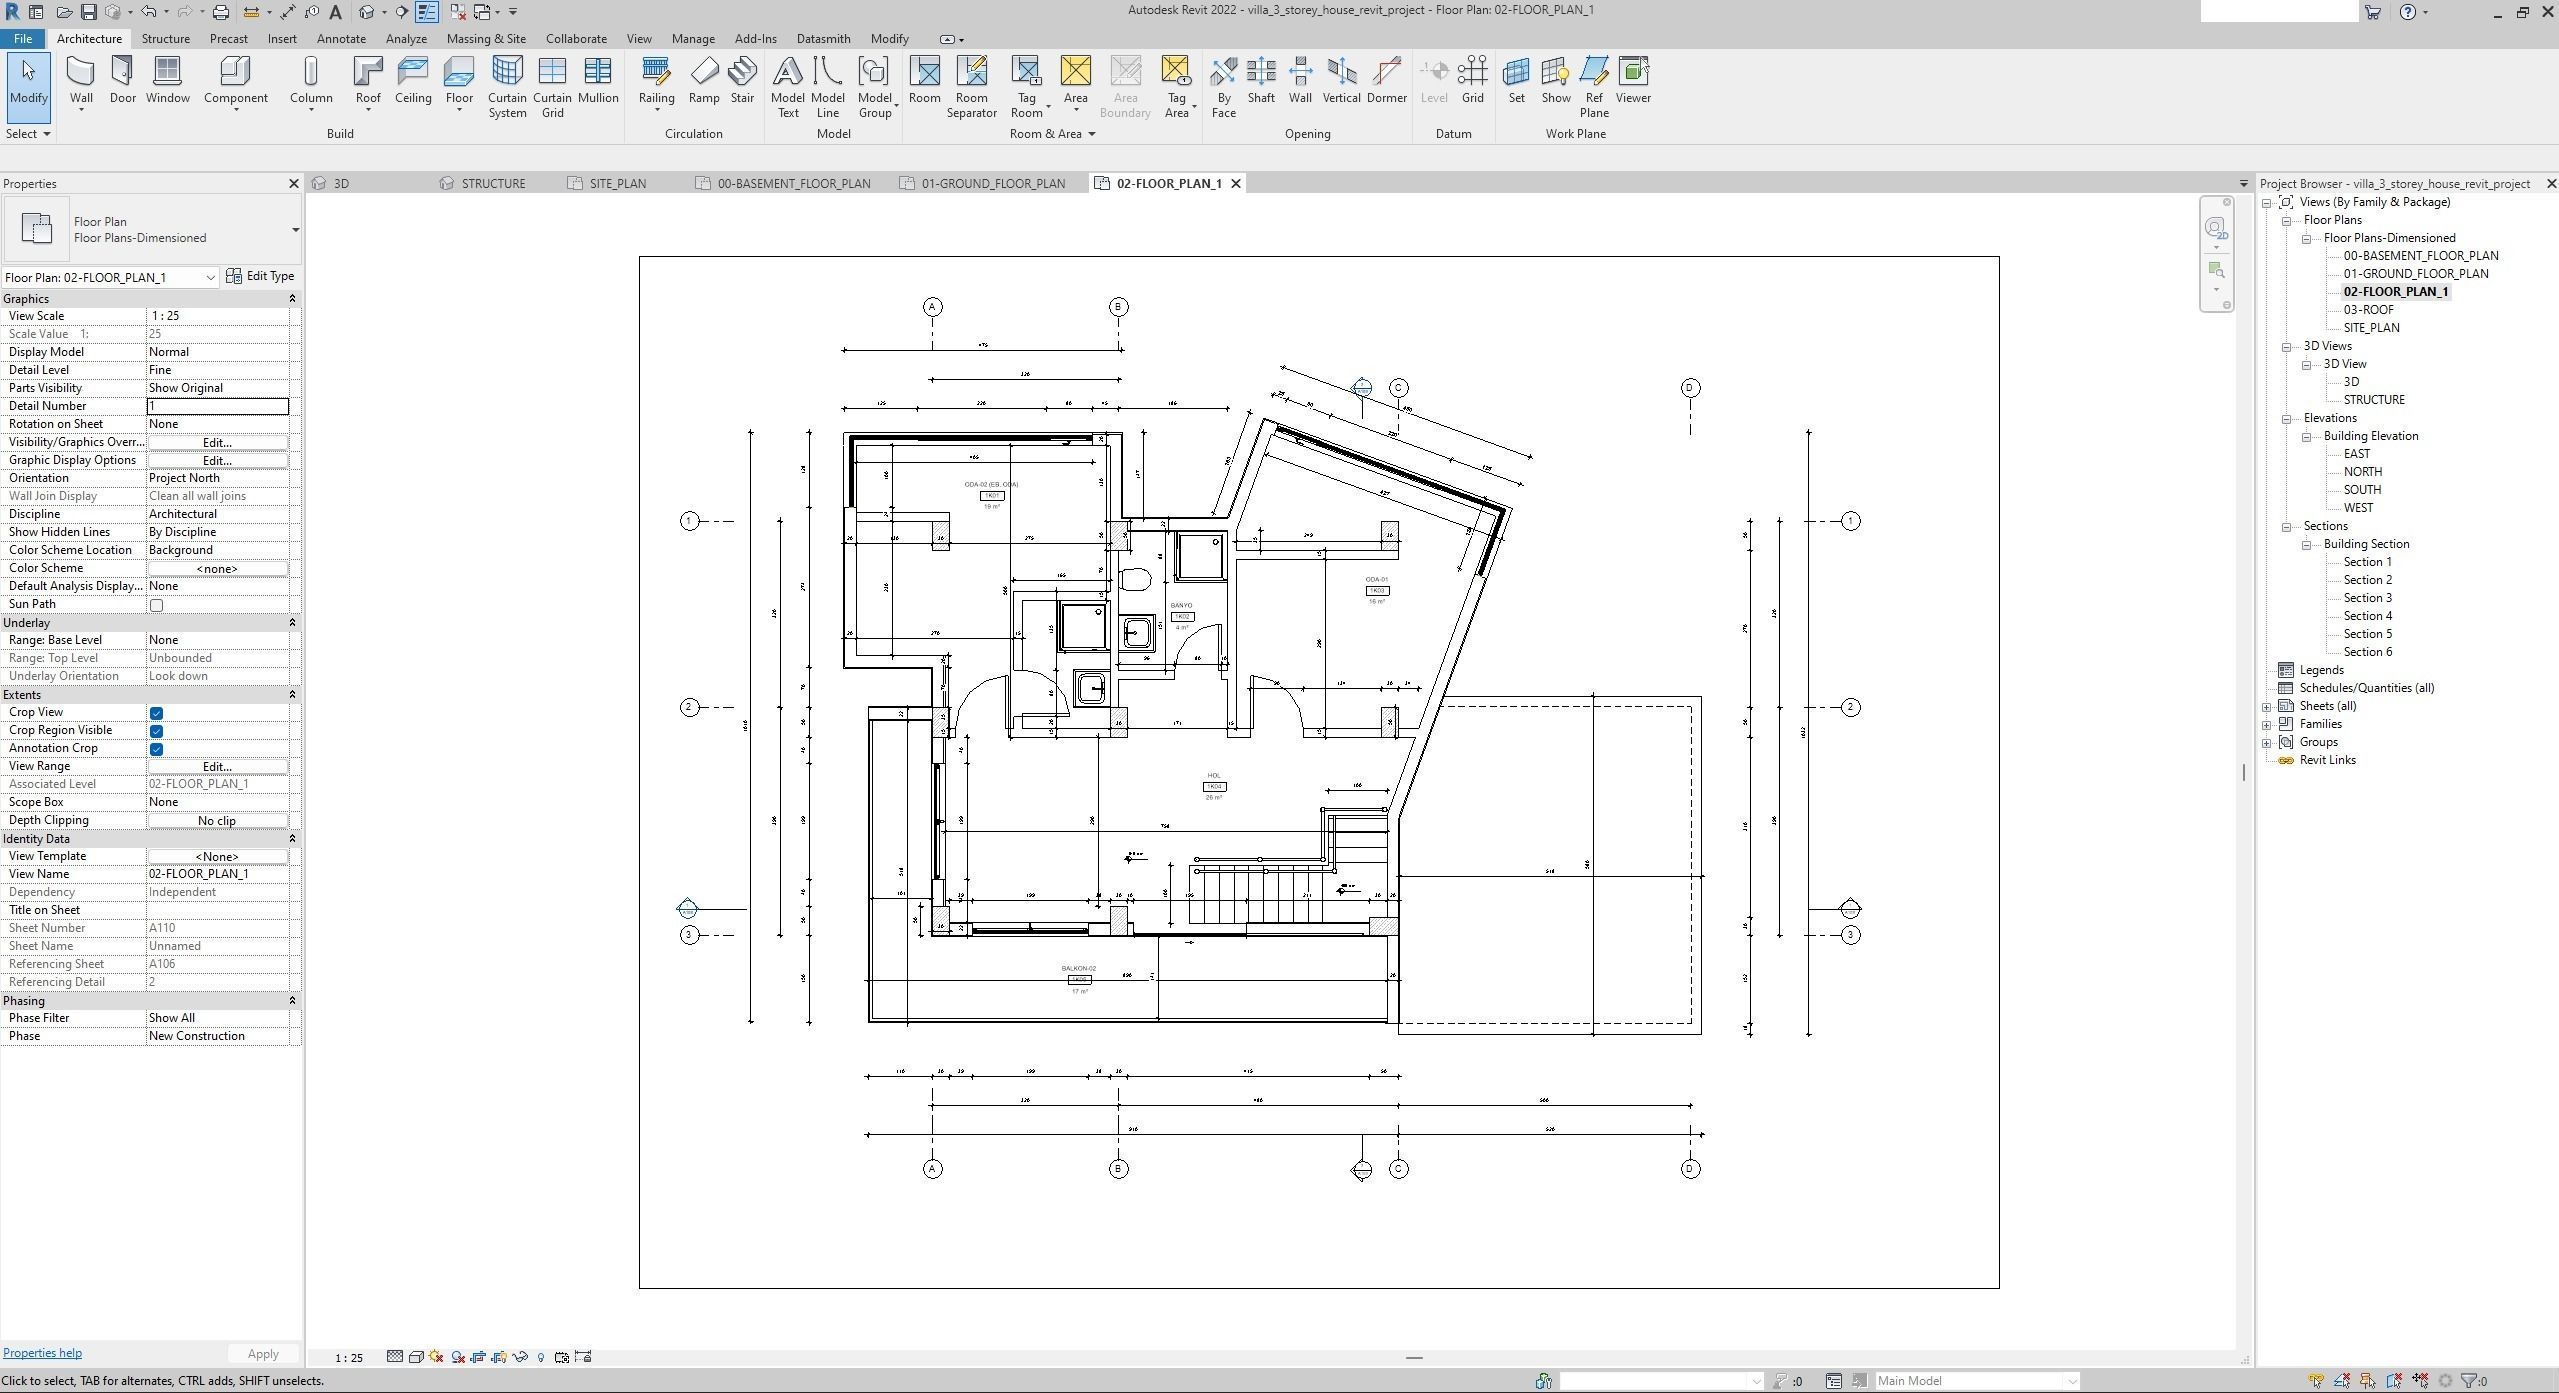
Task: Select the Stair tool
Action: (742, 80)
